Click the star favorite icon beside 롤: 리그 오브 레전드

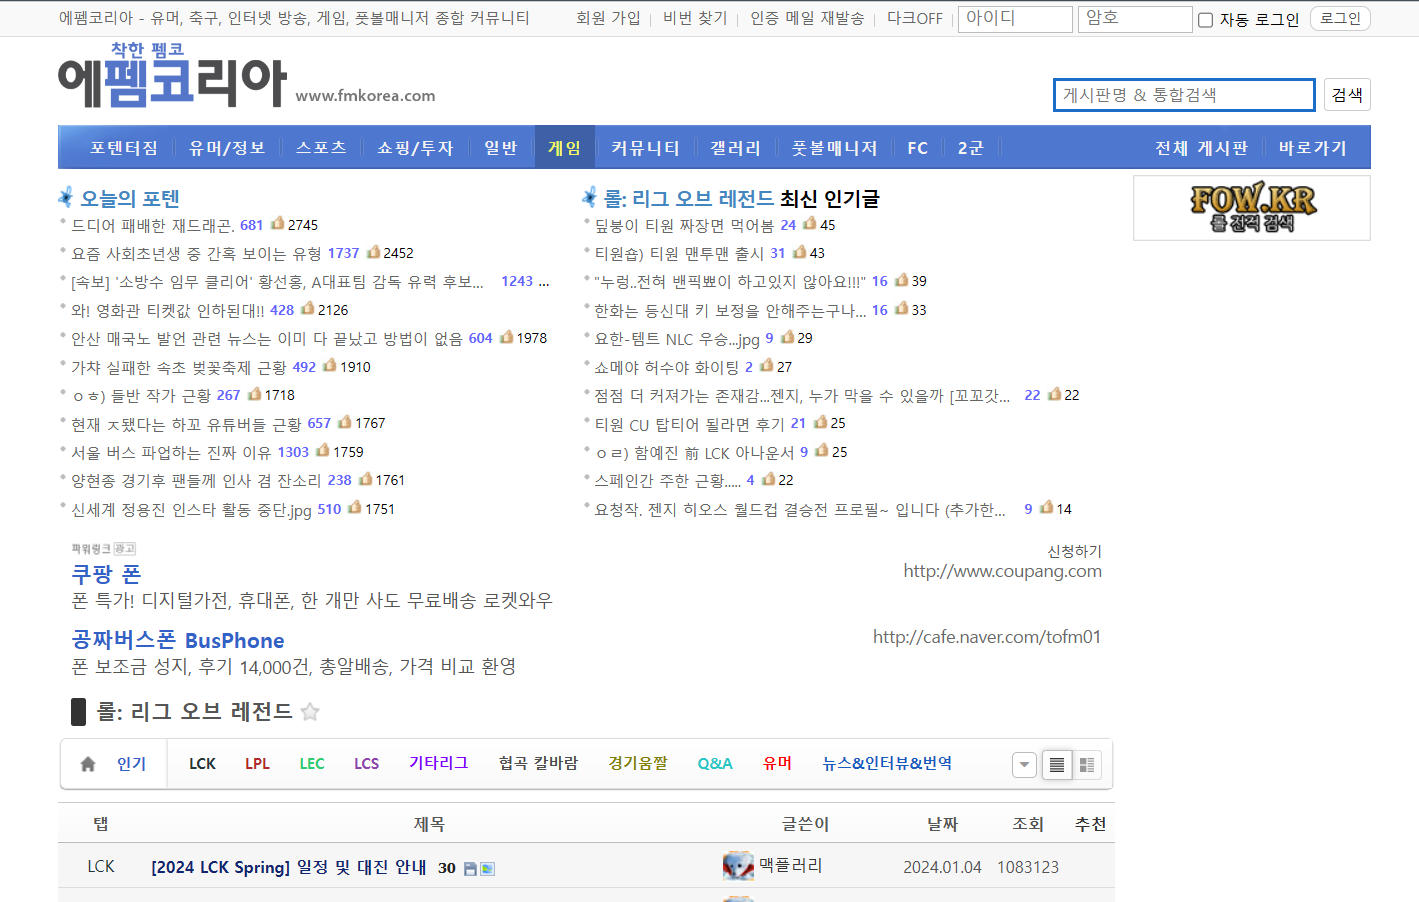[310, 712]
